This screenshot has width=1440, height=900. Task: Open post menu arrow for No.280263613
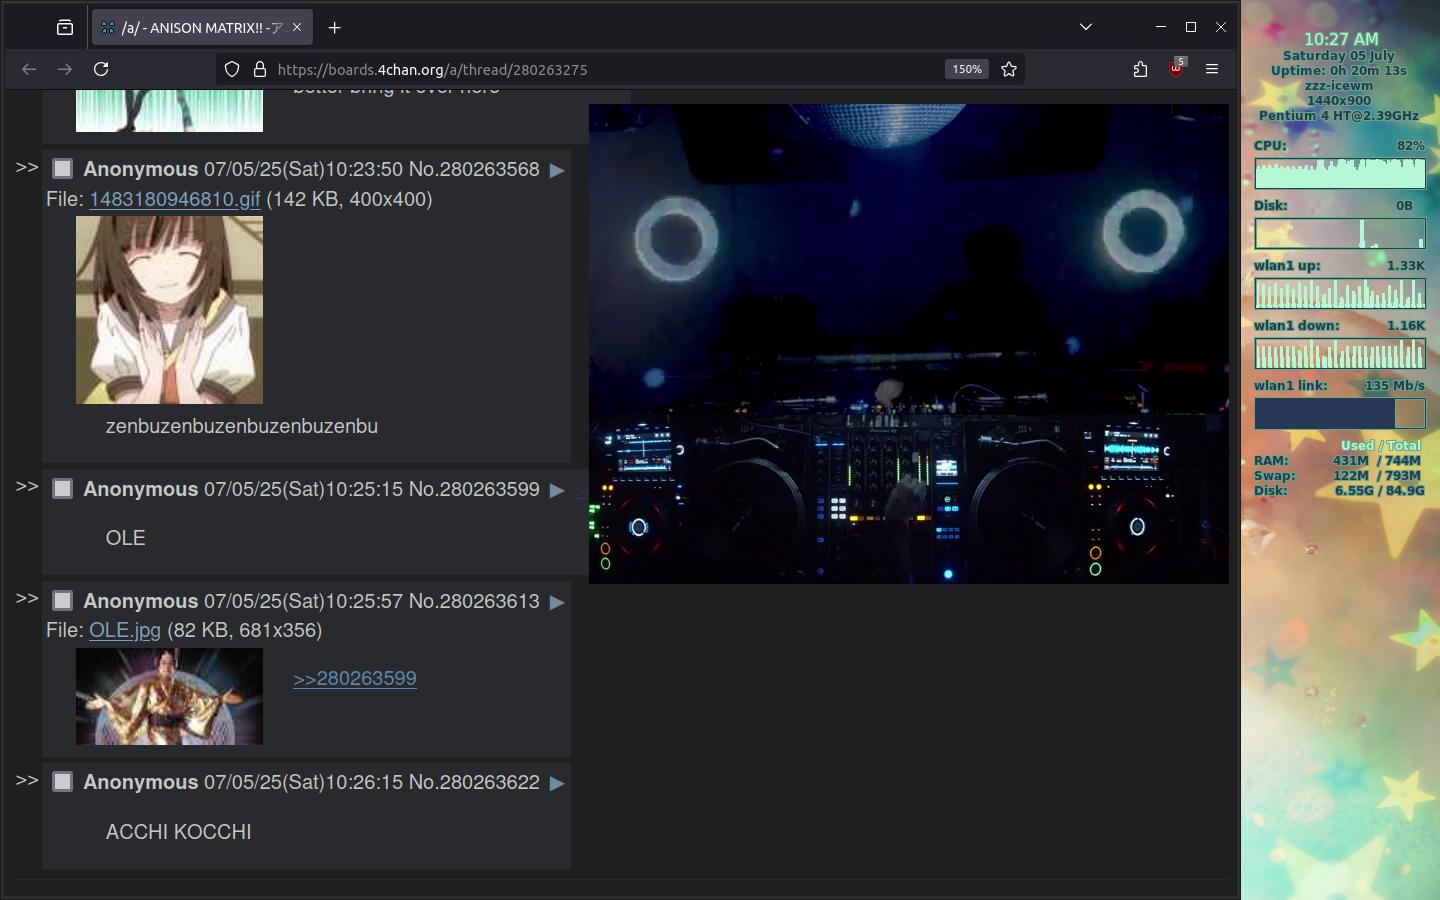click(x=557, y=602)
